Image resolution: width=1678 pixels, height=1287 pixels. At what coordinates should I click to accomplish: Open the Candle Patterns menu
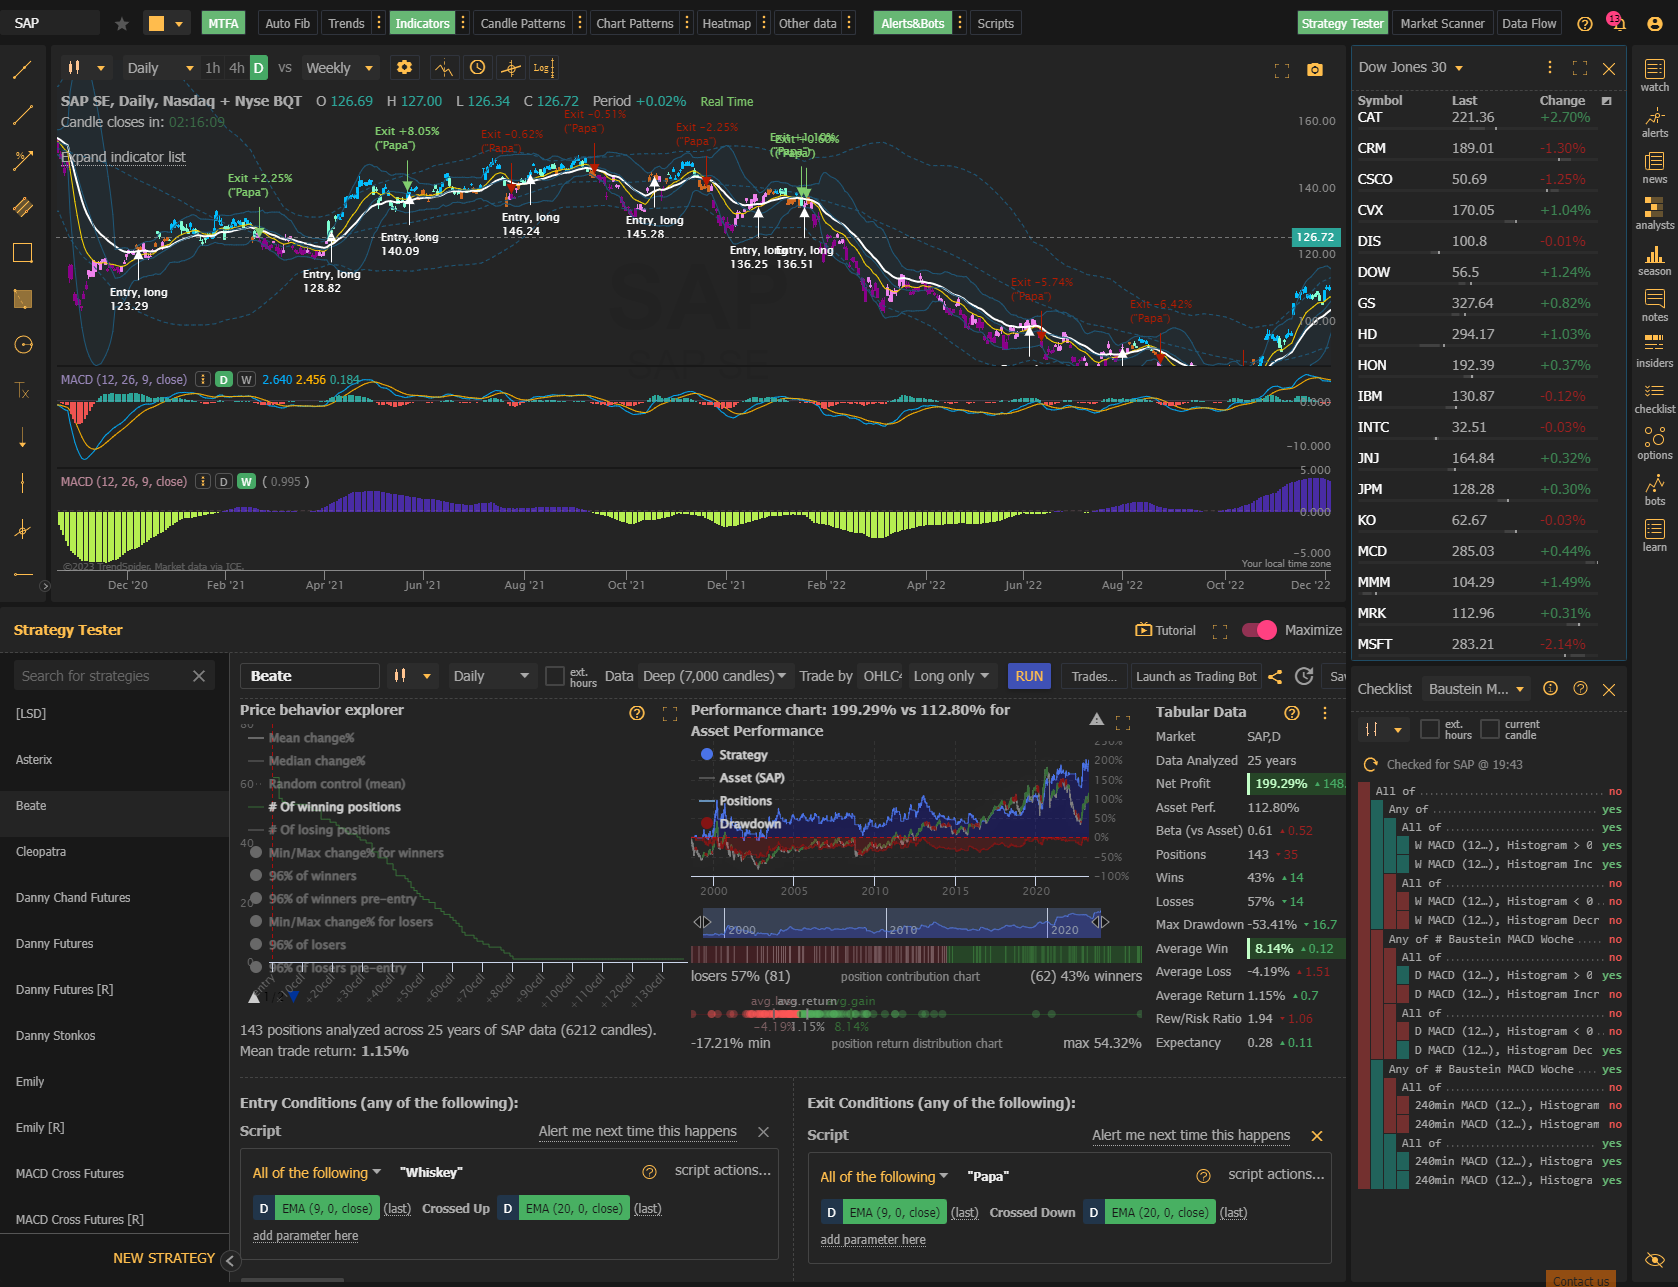[522, 23]
